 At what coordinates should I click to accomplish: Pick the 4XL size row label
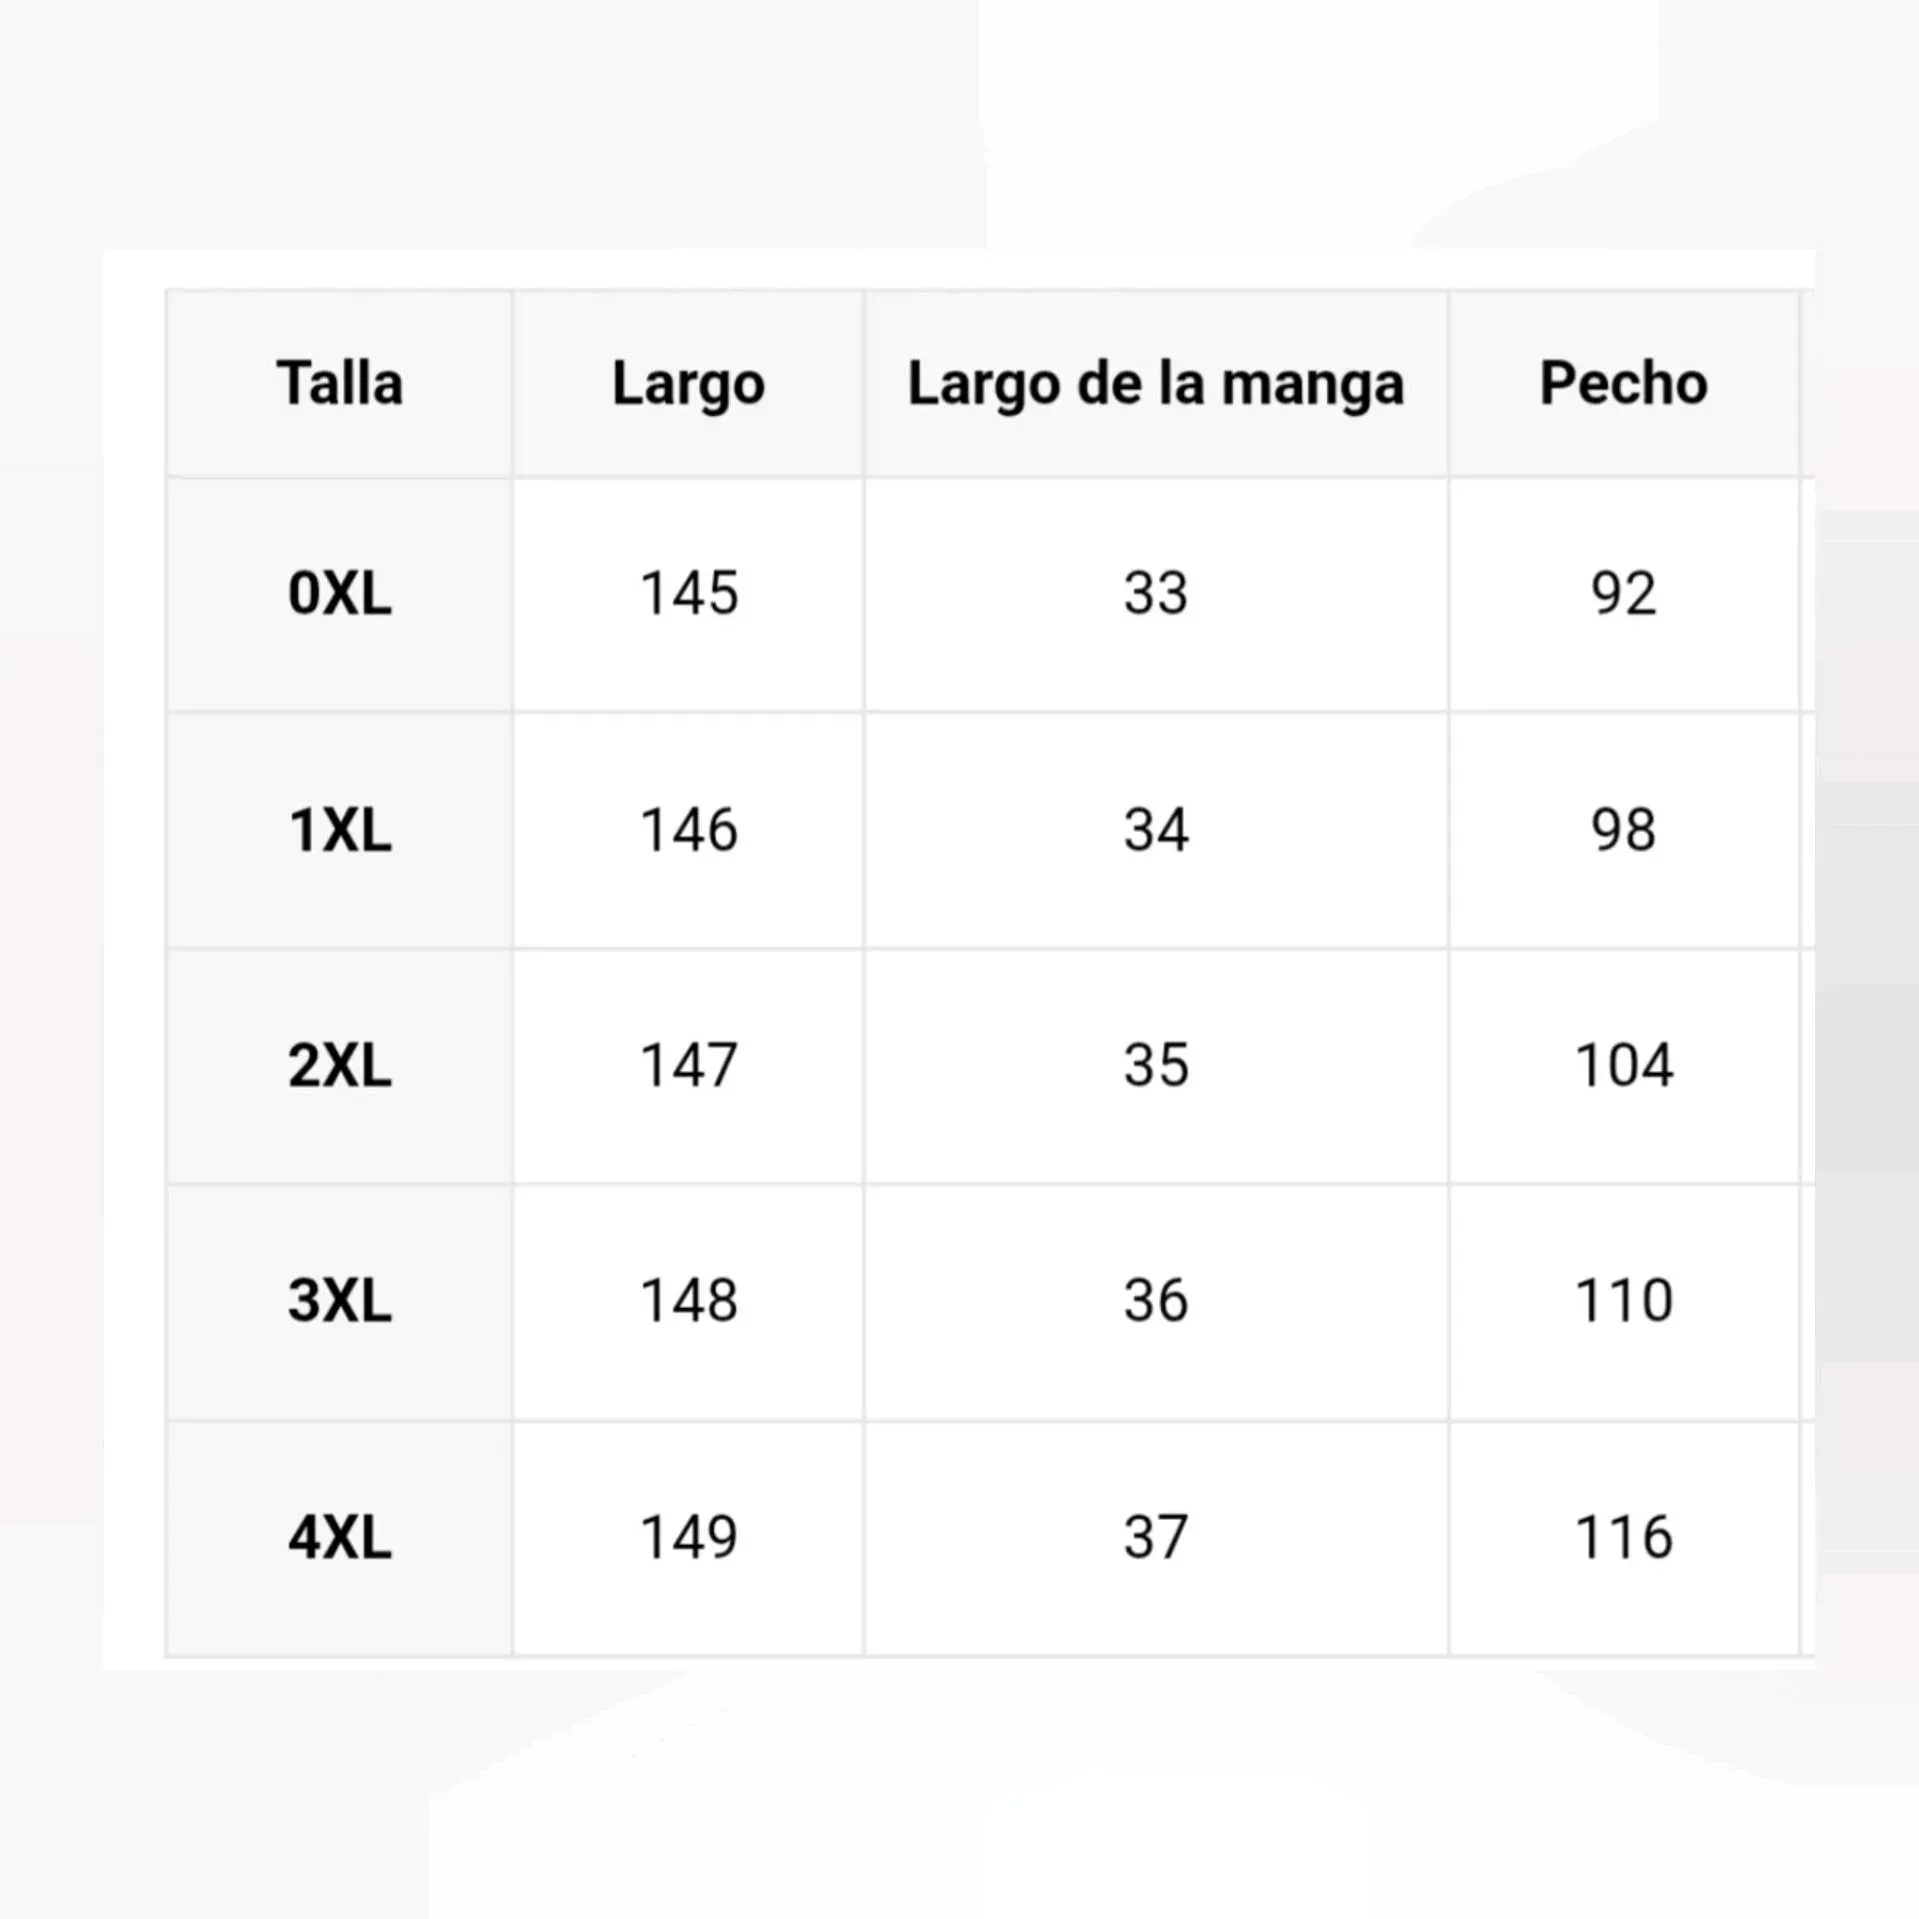(x=340, y=1537)
